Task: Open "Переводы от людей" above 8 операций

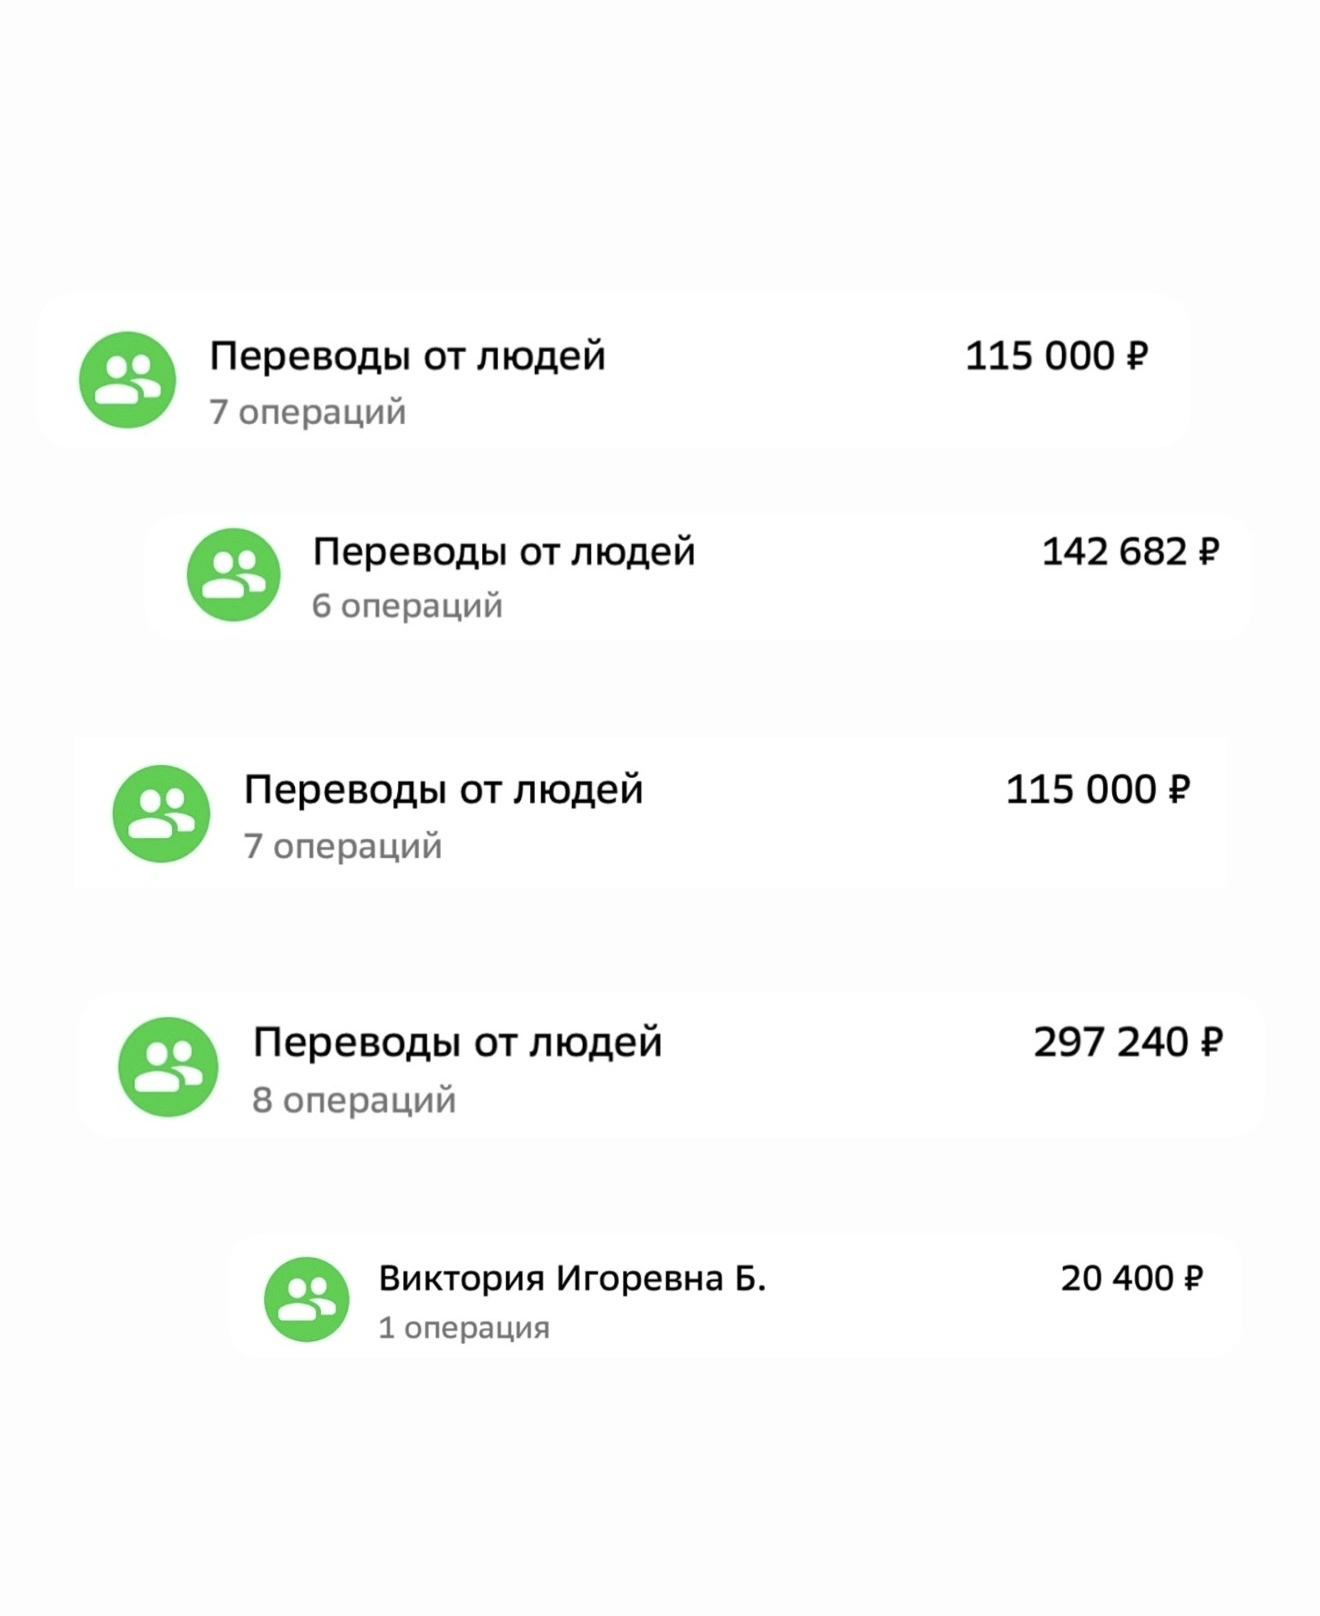Action: [x=457, y=1043]
